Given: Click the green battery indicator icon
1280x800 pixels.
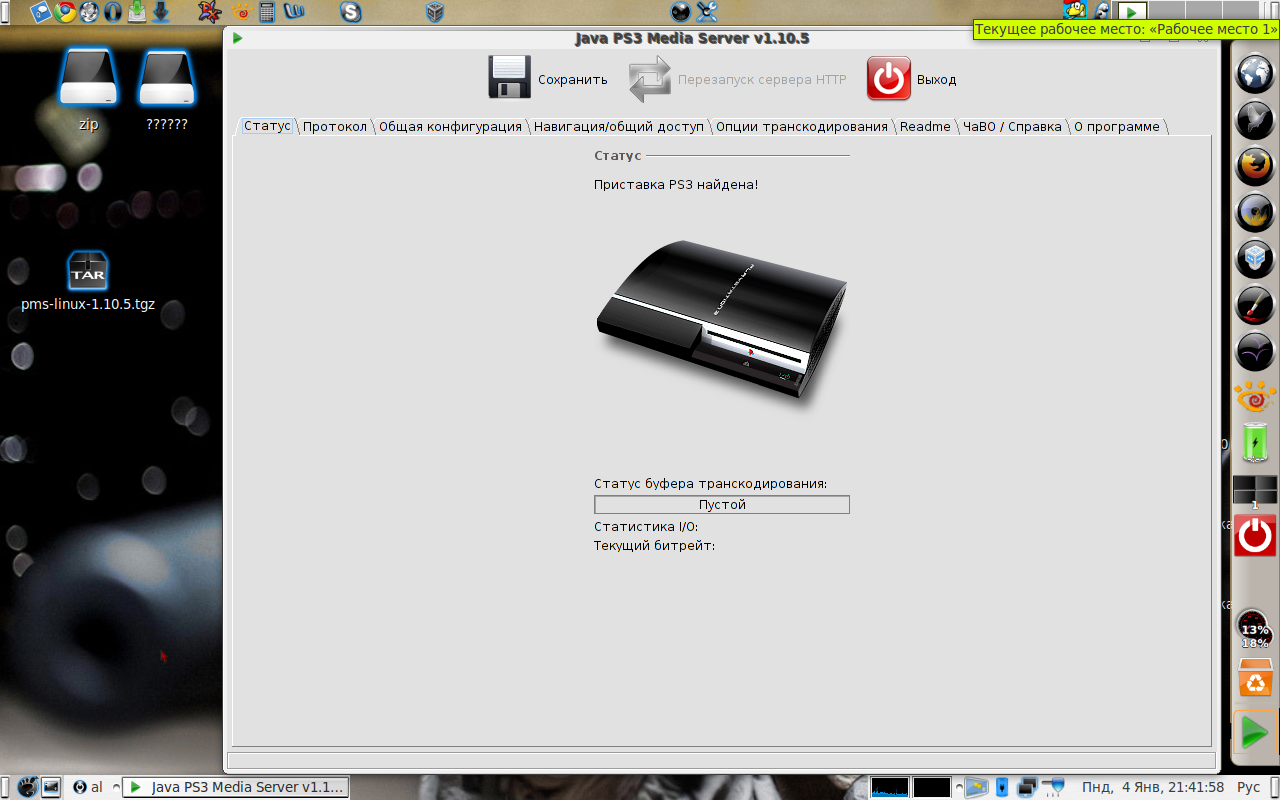Looking at the screenshot, I should (1255, 441).
